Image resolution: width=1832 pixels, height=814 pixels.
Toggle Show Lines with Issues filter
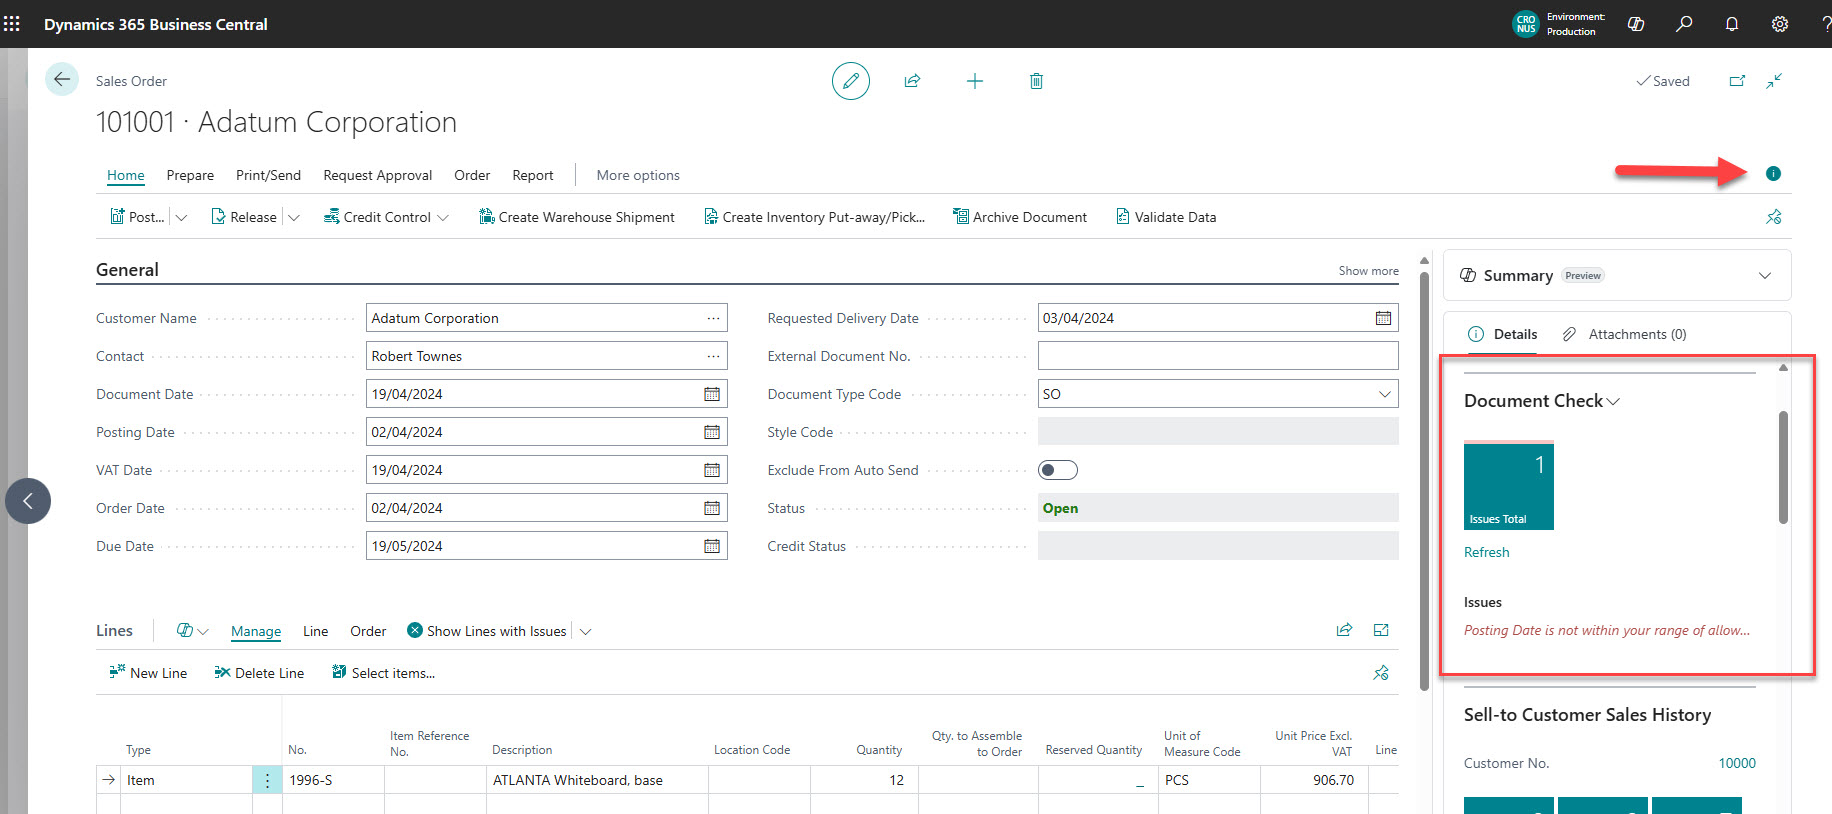[x=487, y=631]
